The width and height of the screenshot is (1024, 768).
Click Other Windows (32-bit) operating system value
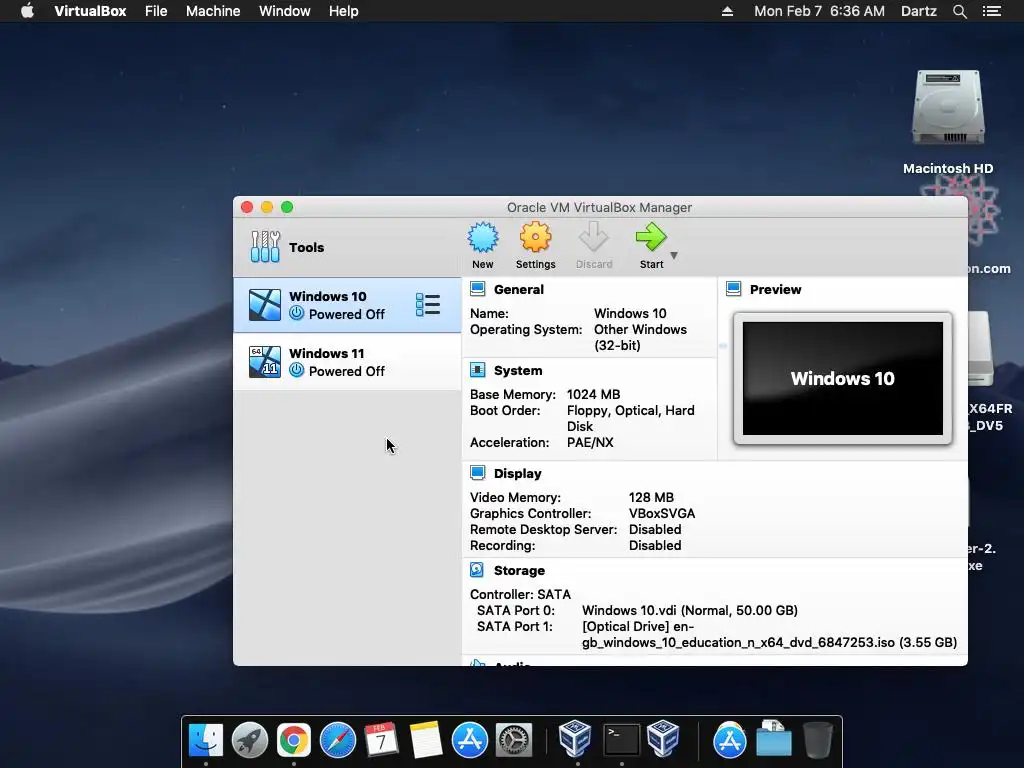pos(640,337)
